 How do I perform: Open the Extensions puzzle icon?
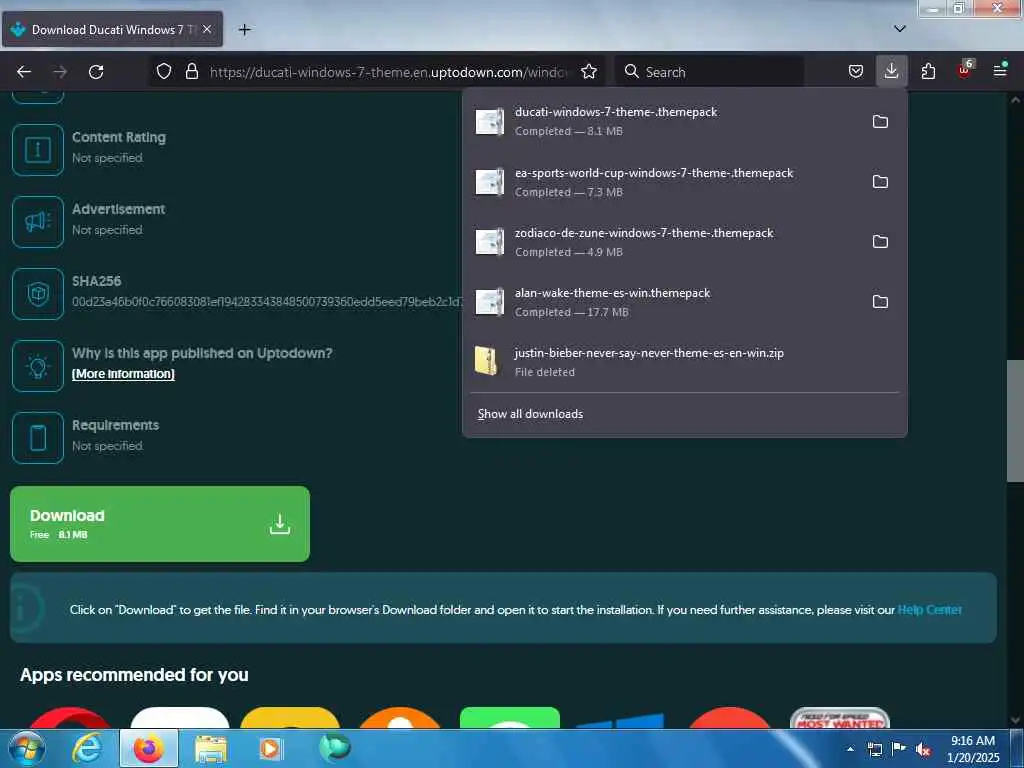[x=928, y=71]
